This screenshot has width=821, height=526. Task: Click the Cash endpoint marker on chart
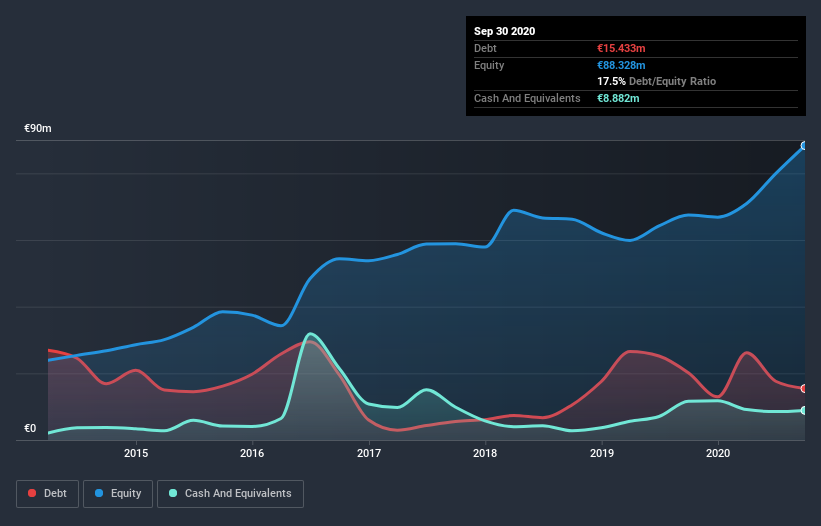pos(804,410)
